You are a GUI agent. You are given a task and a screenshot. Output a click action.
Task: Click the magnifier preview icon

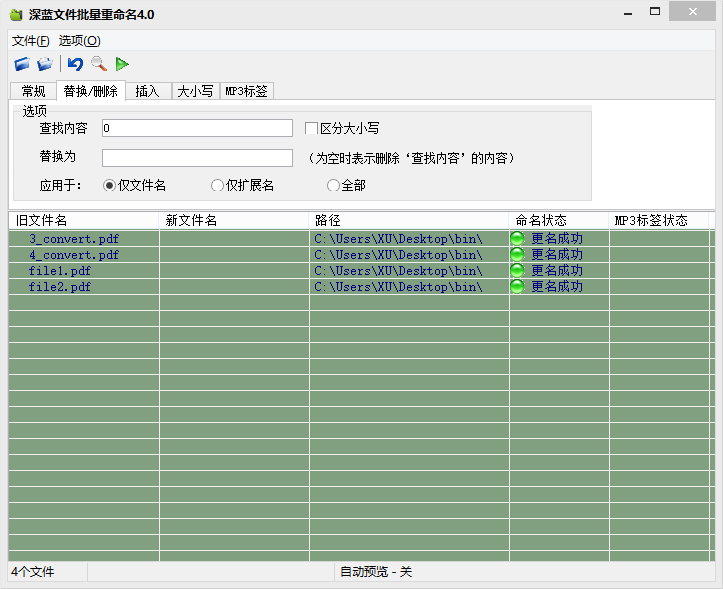(x=98, y=64)
